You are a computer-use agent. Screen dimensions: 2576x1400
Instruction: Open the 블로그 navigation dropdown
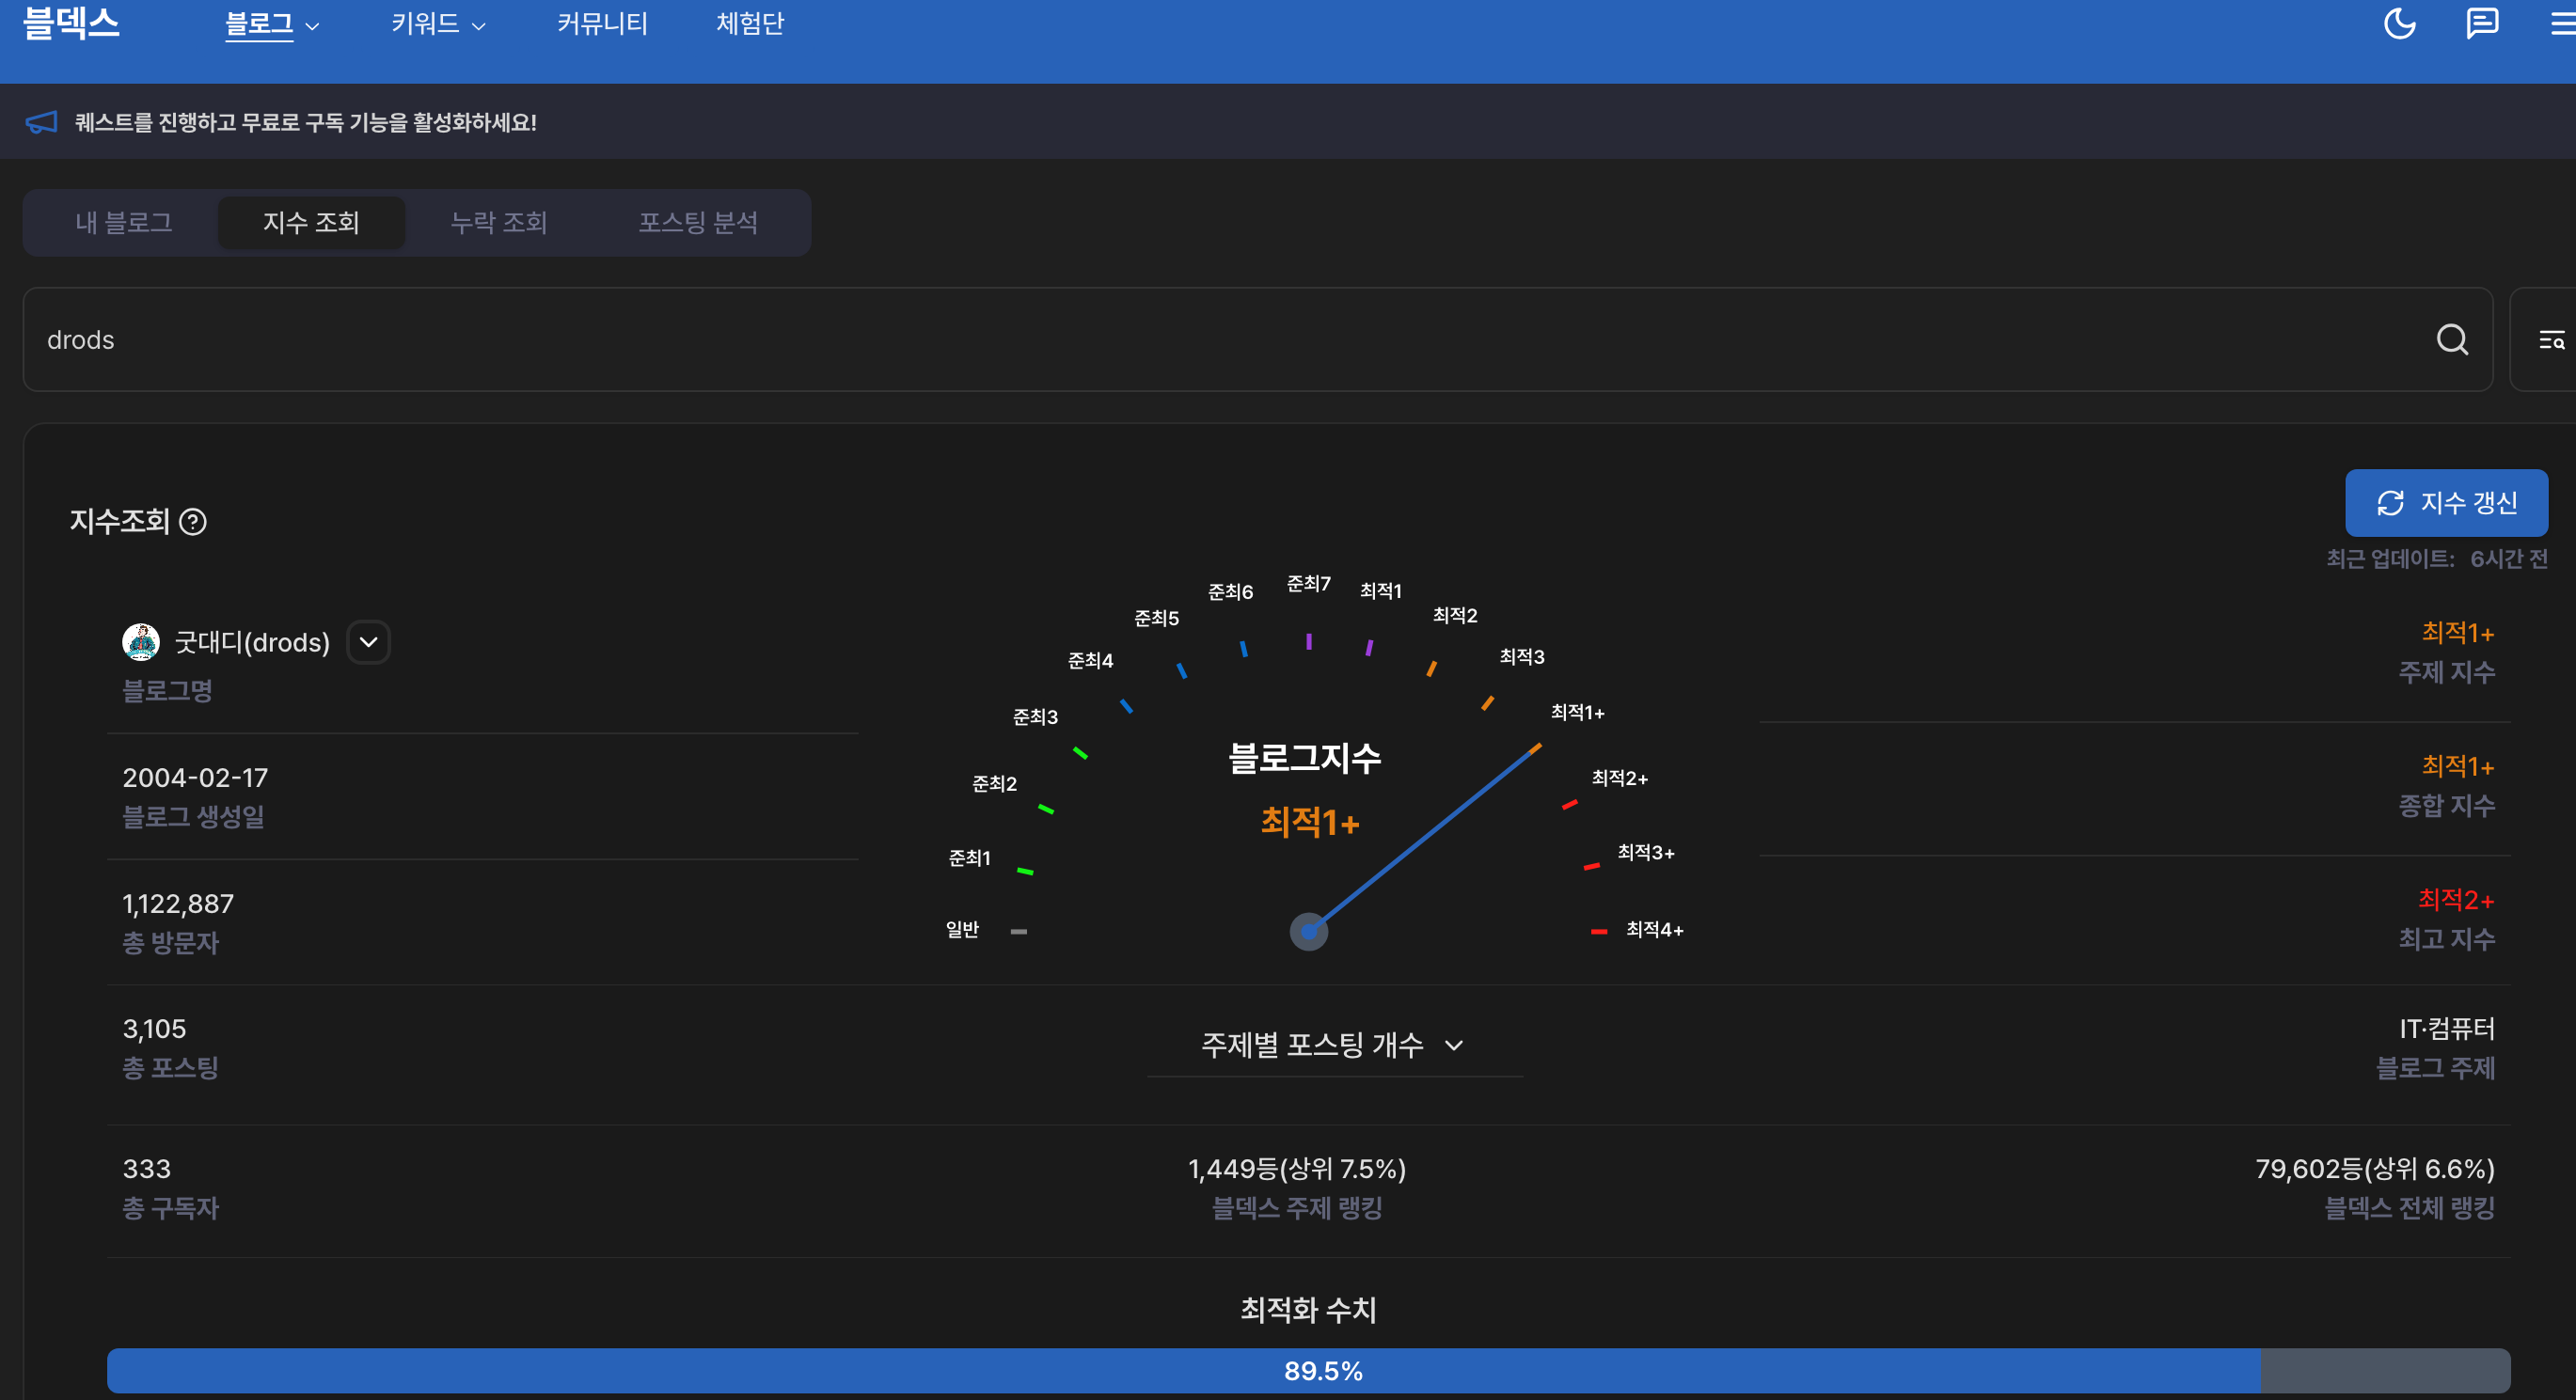[271, 24]
